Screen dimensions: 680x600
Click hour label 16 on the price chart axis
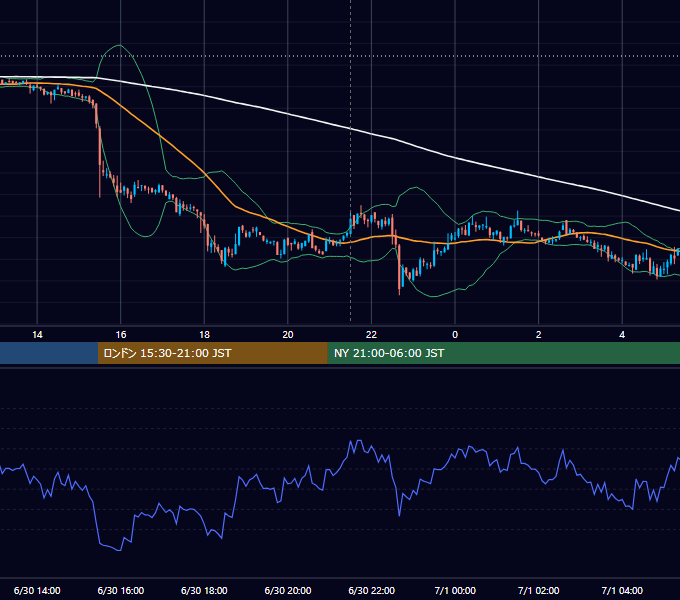pos(121,335)
